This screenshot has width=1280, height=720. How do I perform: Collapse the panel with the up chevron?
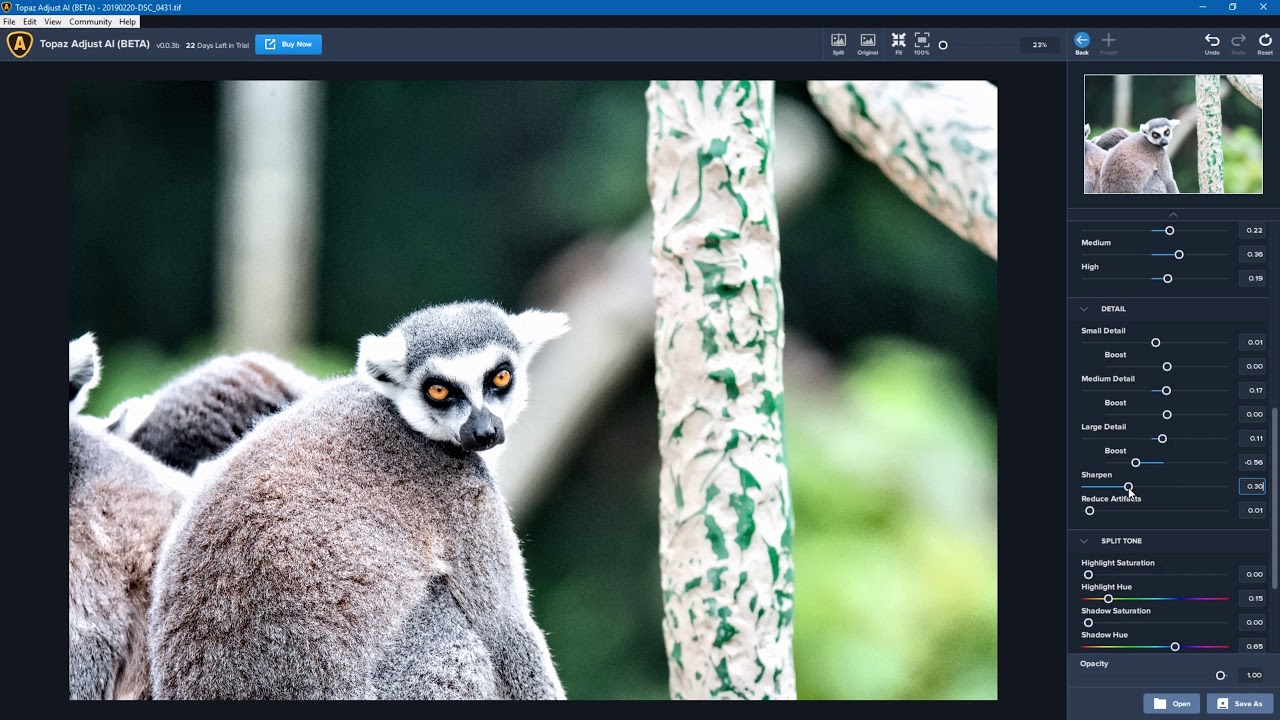[1173, 215]
